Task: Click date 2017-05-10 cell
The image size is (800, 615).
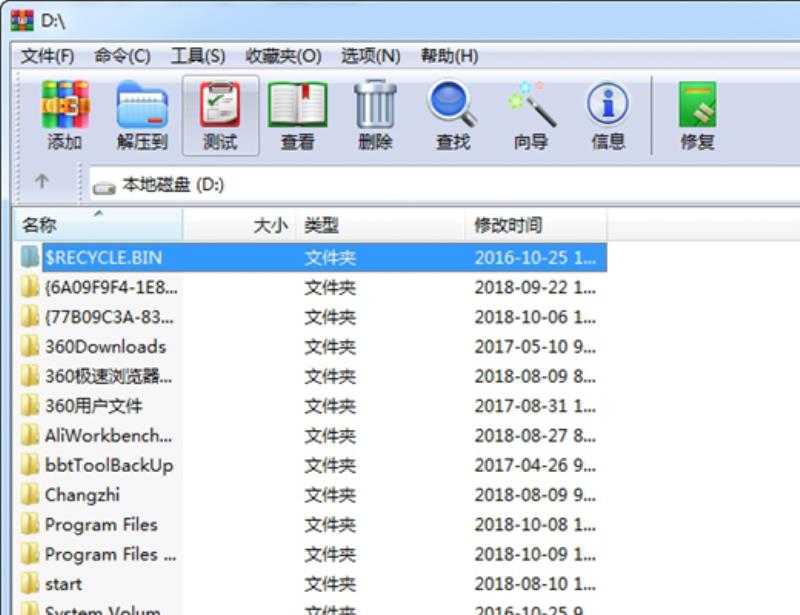Action: pyautogui.click(x=535, y=347)
